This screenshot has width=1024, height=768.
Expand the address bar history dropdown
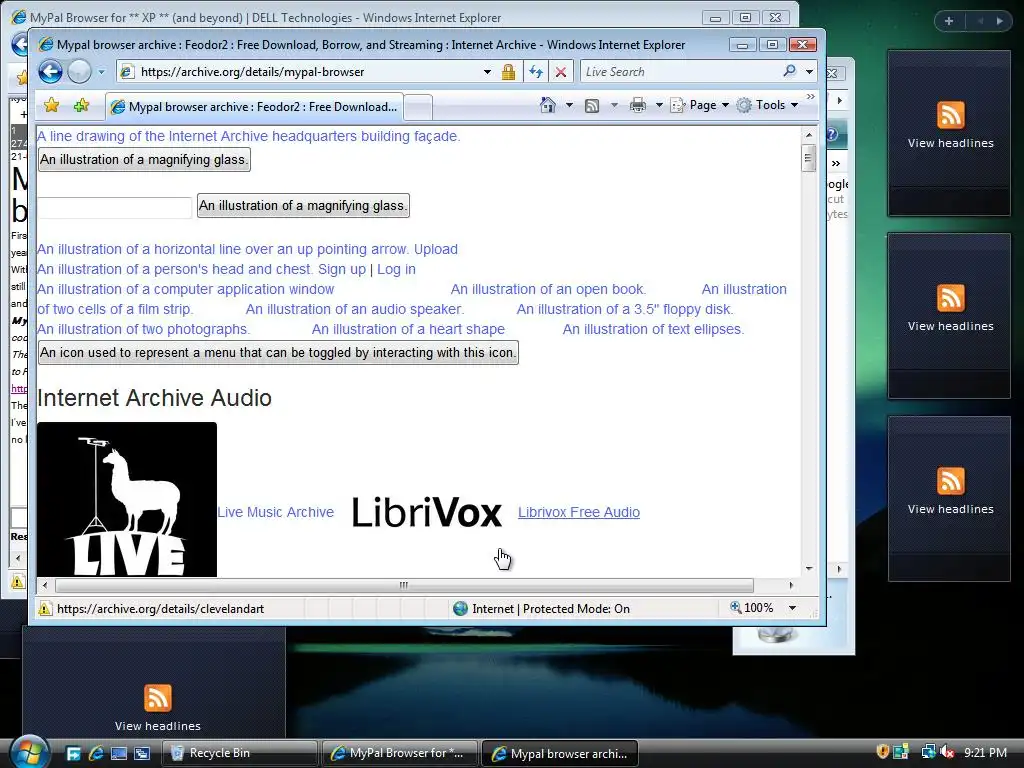(487, 72)
